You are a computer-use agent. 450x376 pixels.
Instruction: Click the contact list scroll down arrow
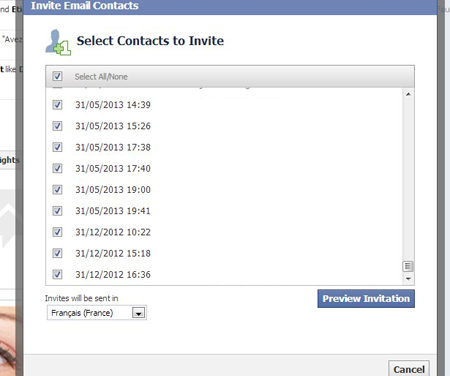[408, 279]
